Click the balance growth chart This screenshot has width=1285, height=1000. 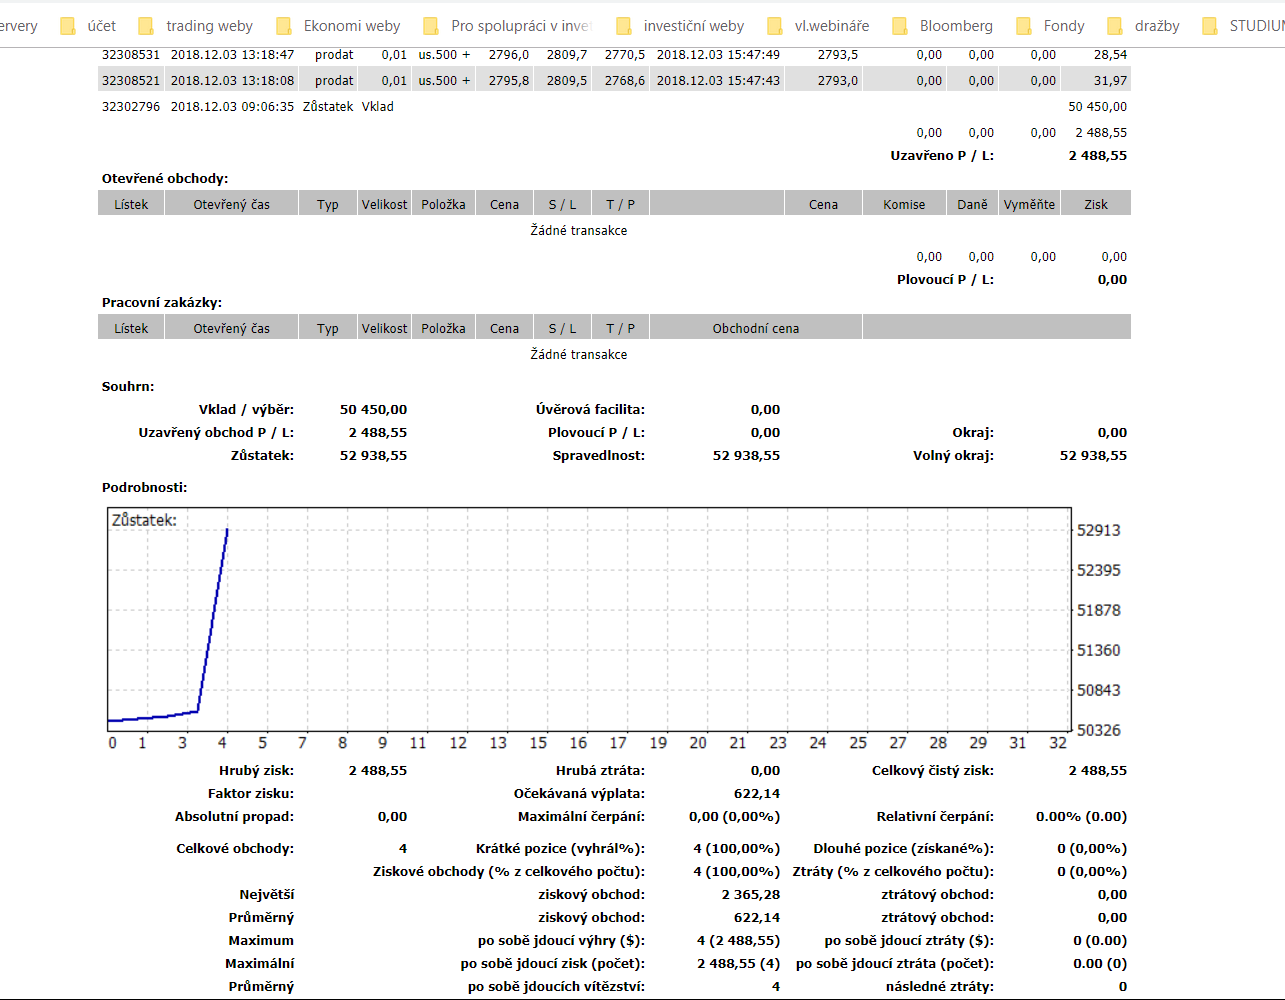(x=589, y=620)
